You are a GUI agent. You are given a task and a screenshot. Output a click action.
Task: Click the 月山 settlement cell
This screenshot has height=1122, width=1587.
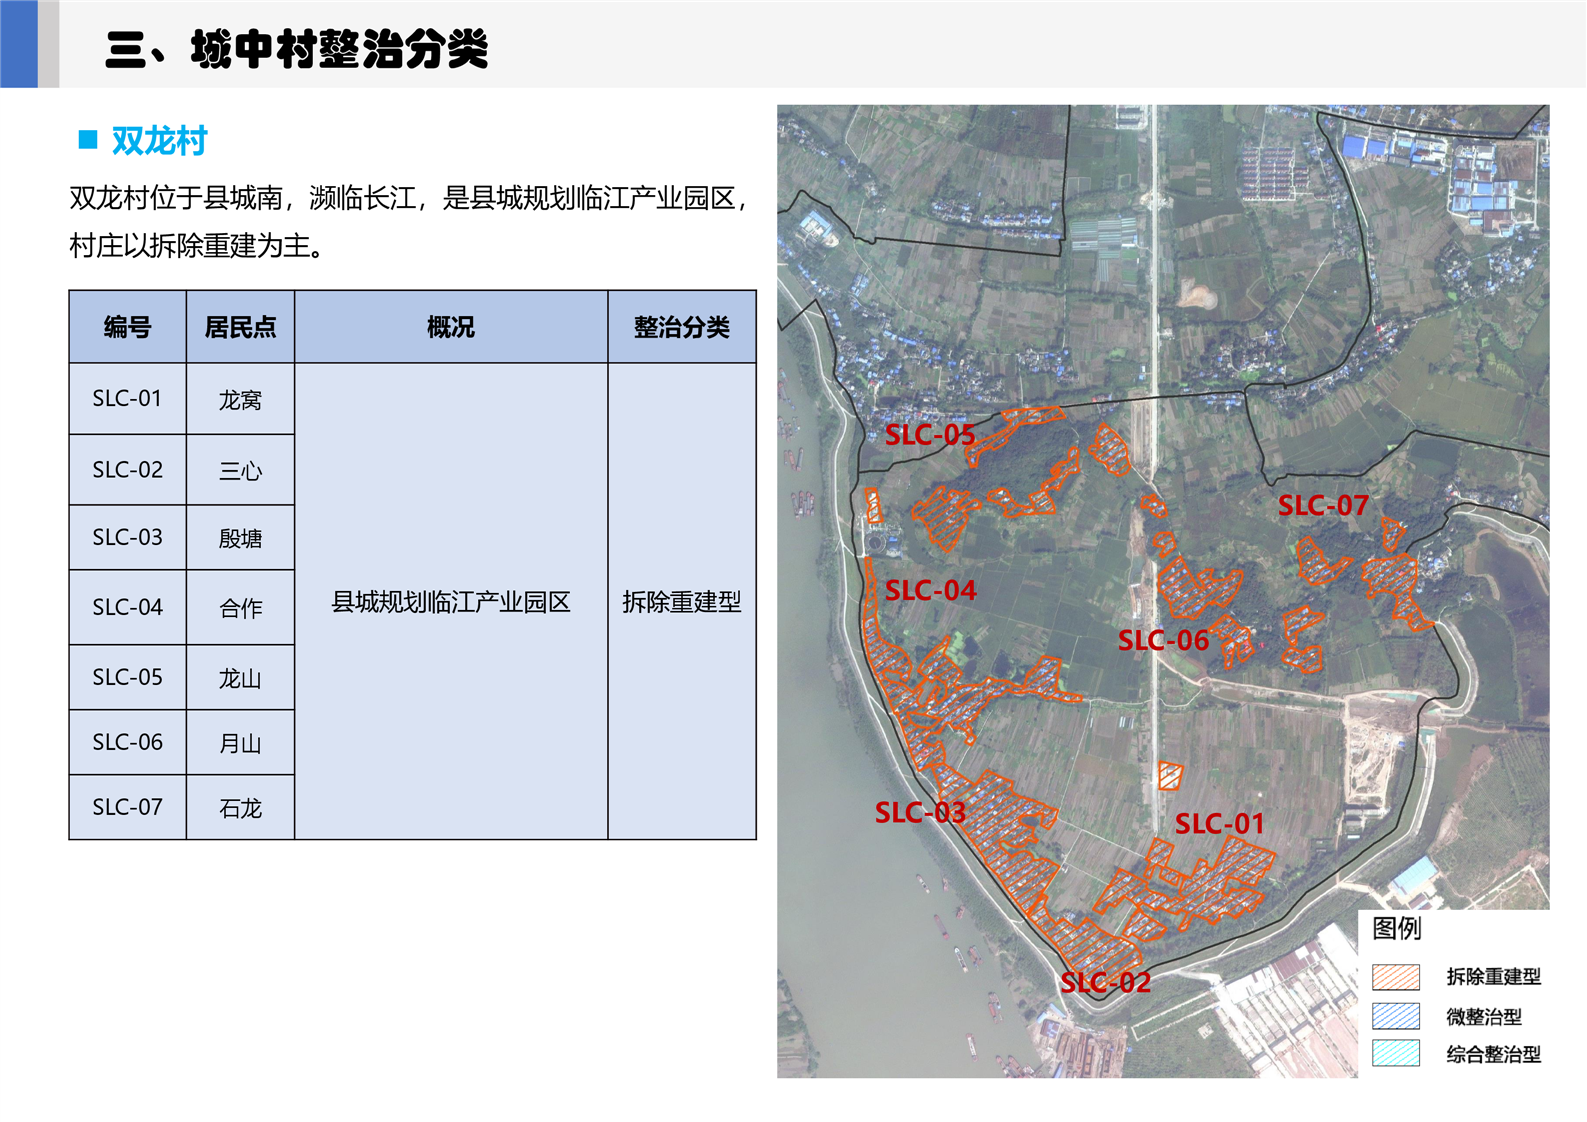[x=240, y=743]
